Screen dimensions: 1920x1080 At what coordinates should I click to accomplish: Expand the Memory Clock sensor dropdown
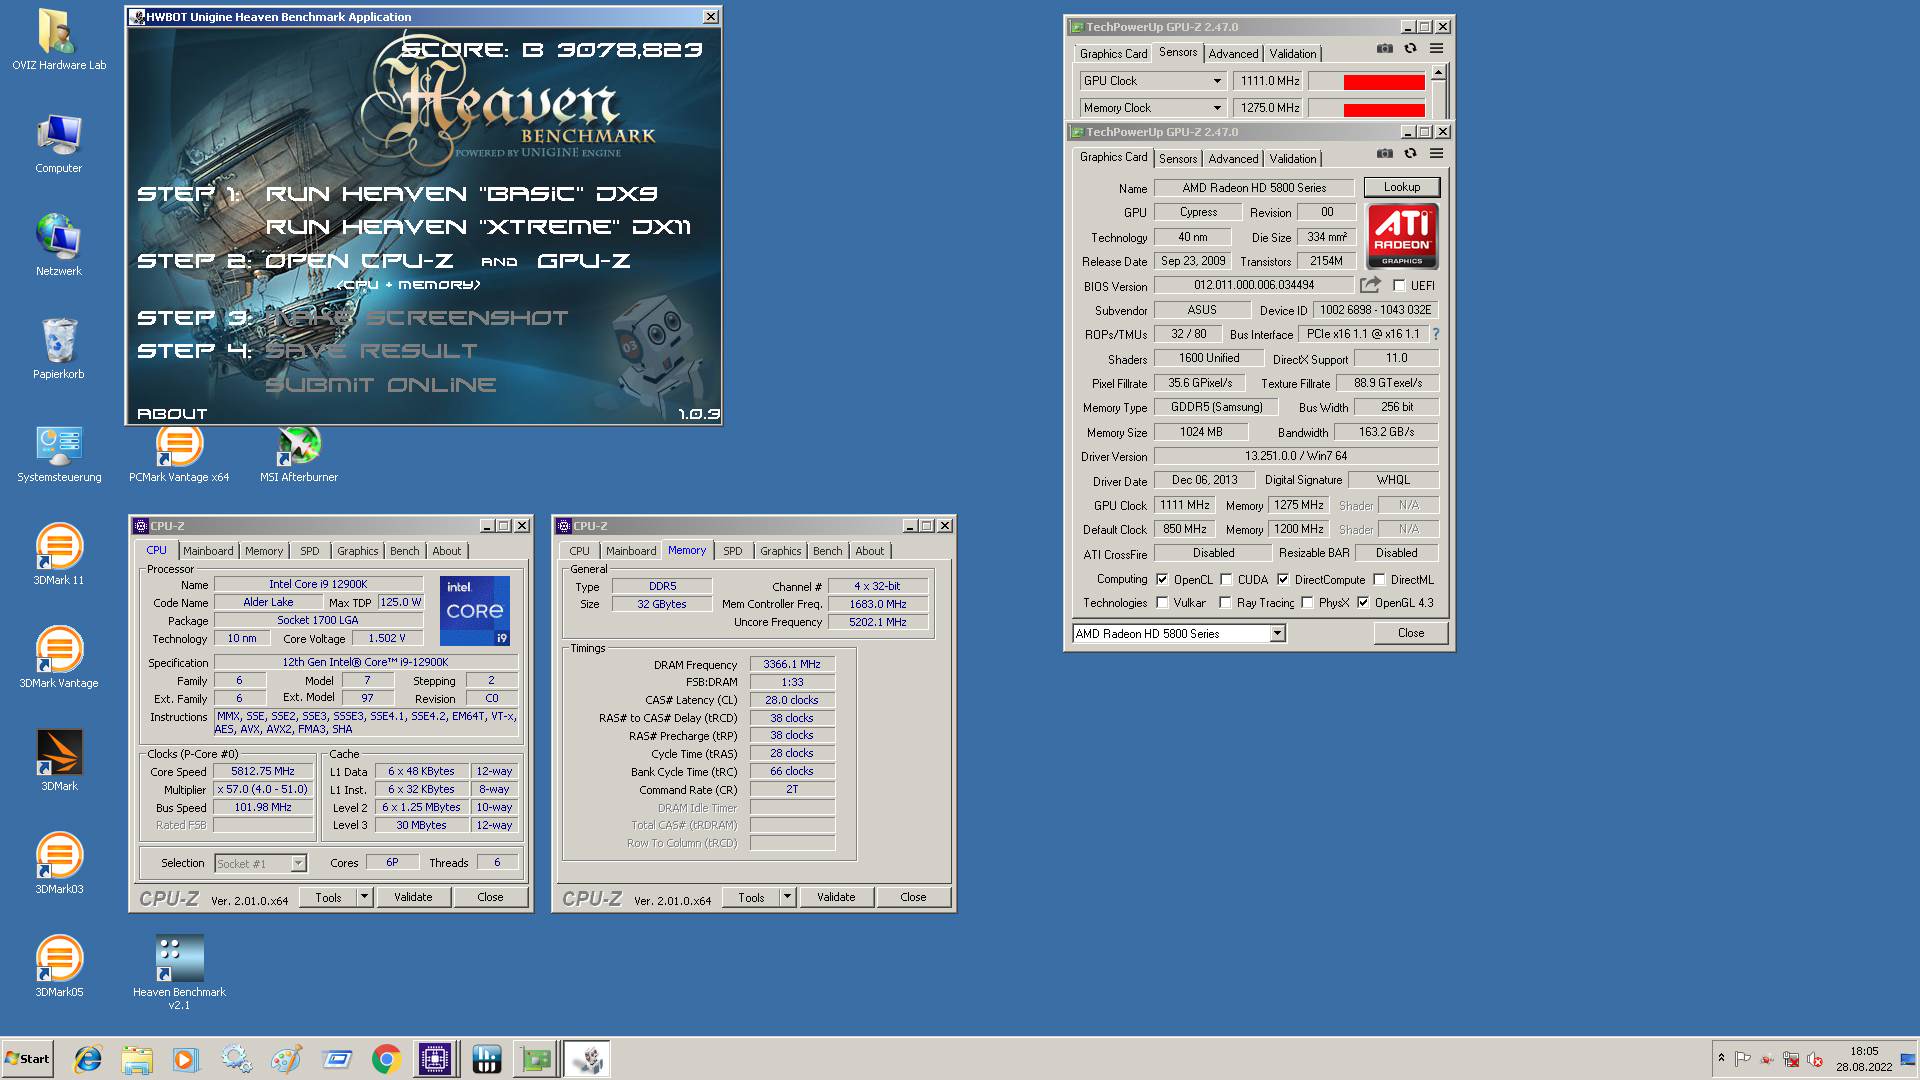(1217, 108)
